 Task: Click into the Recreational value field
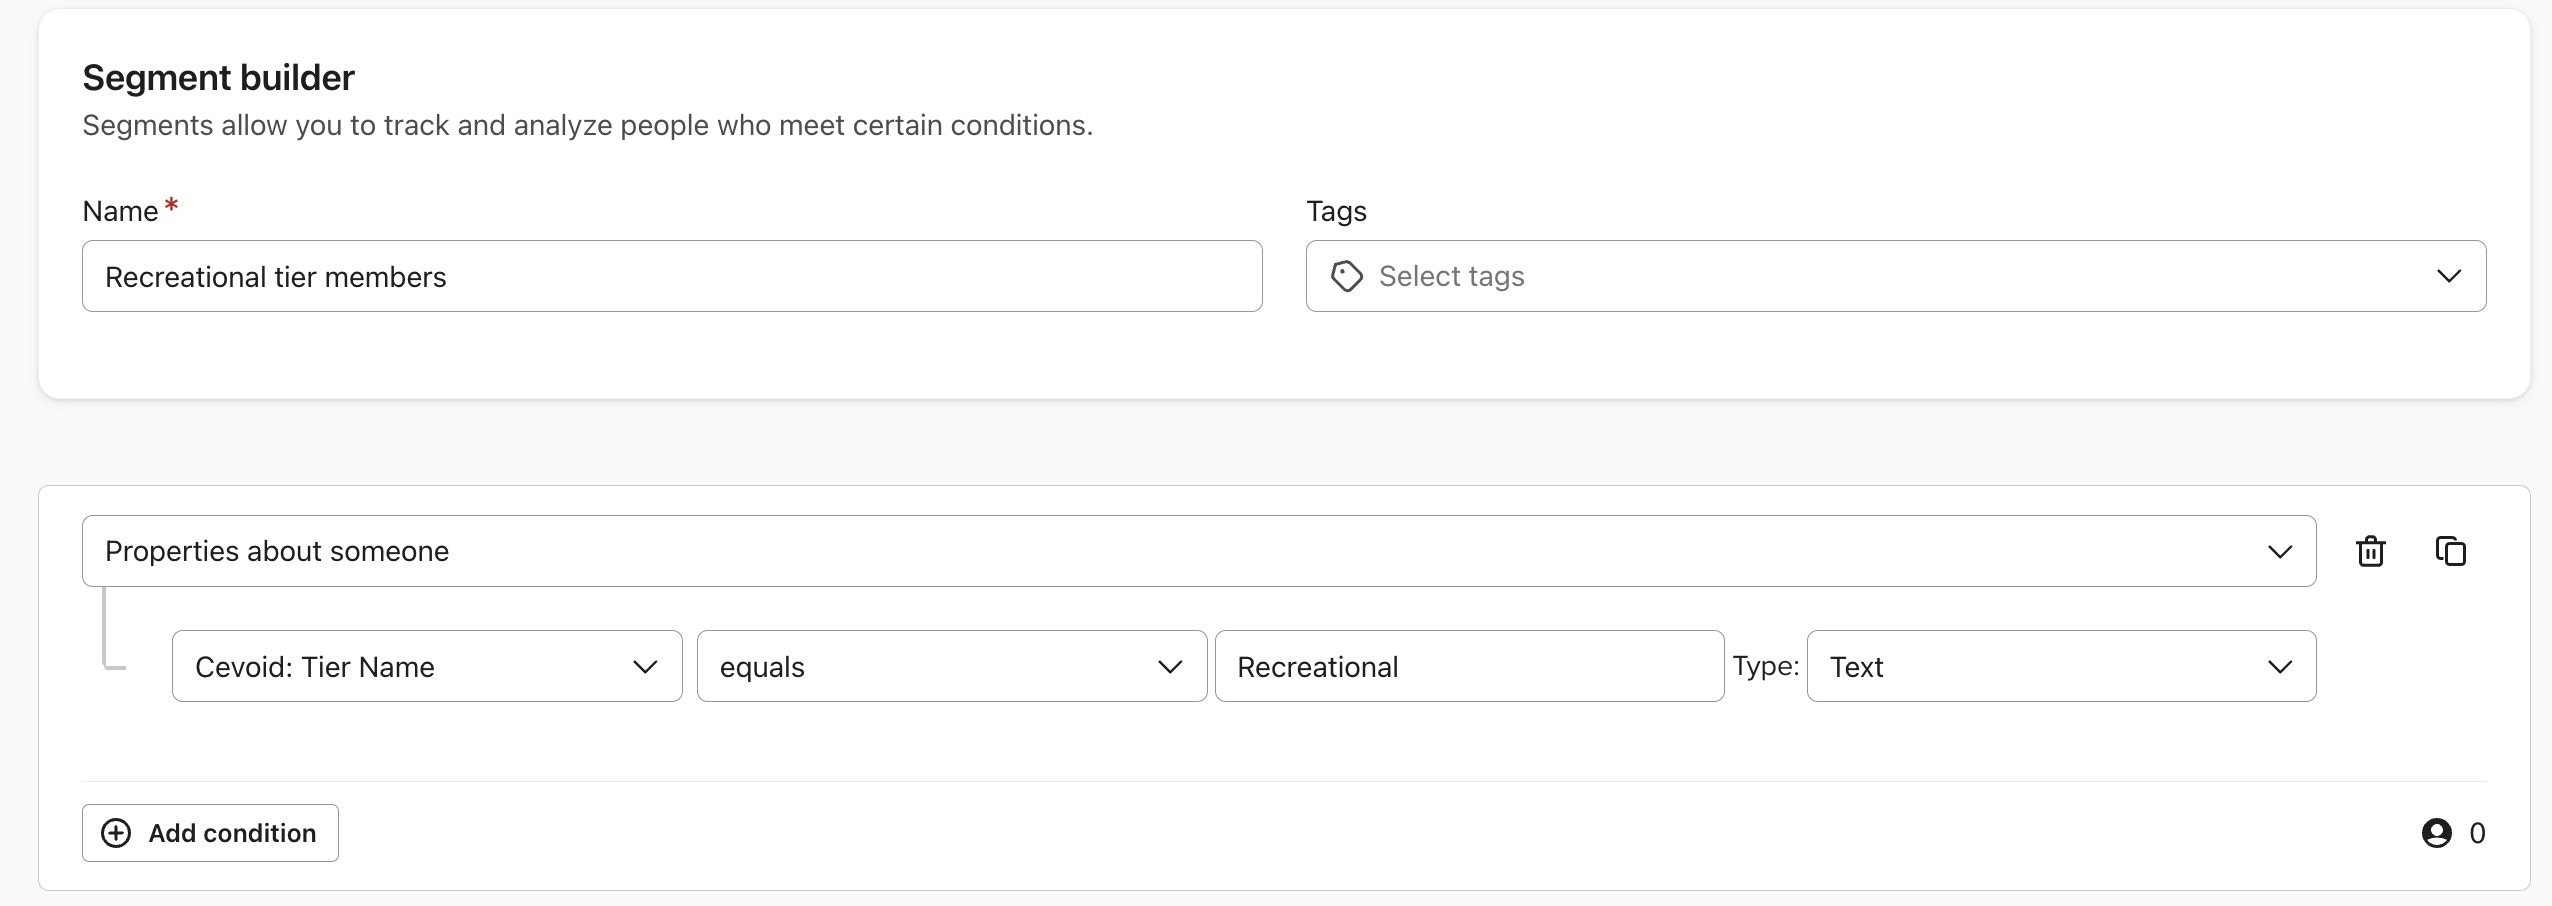pyautogui.click(x=1468, y=667)
